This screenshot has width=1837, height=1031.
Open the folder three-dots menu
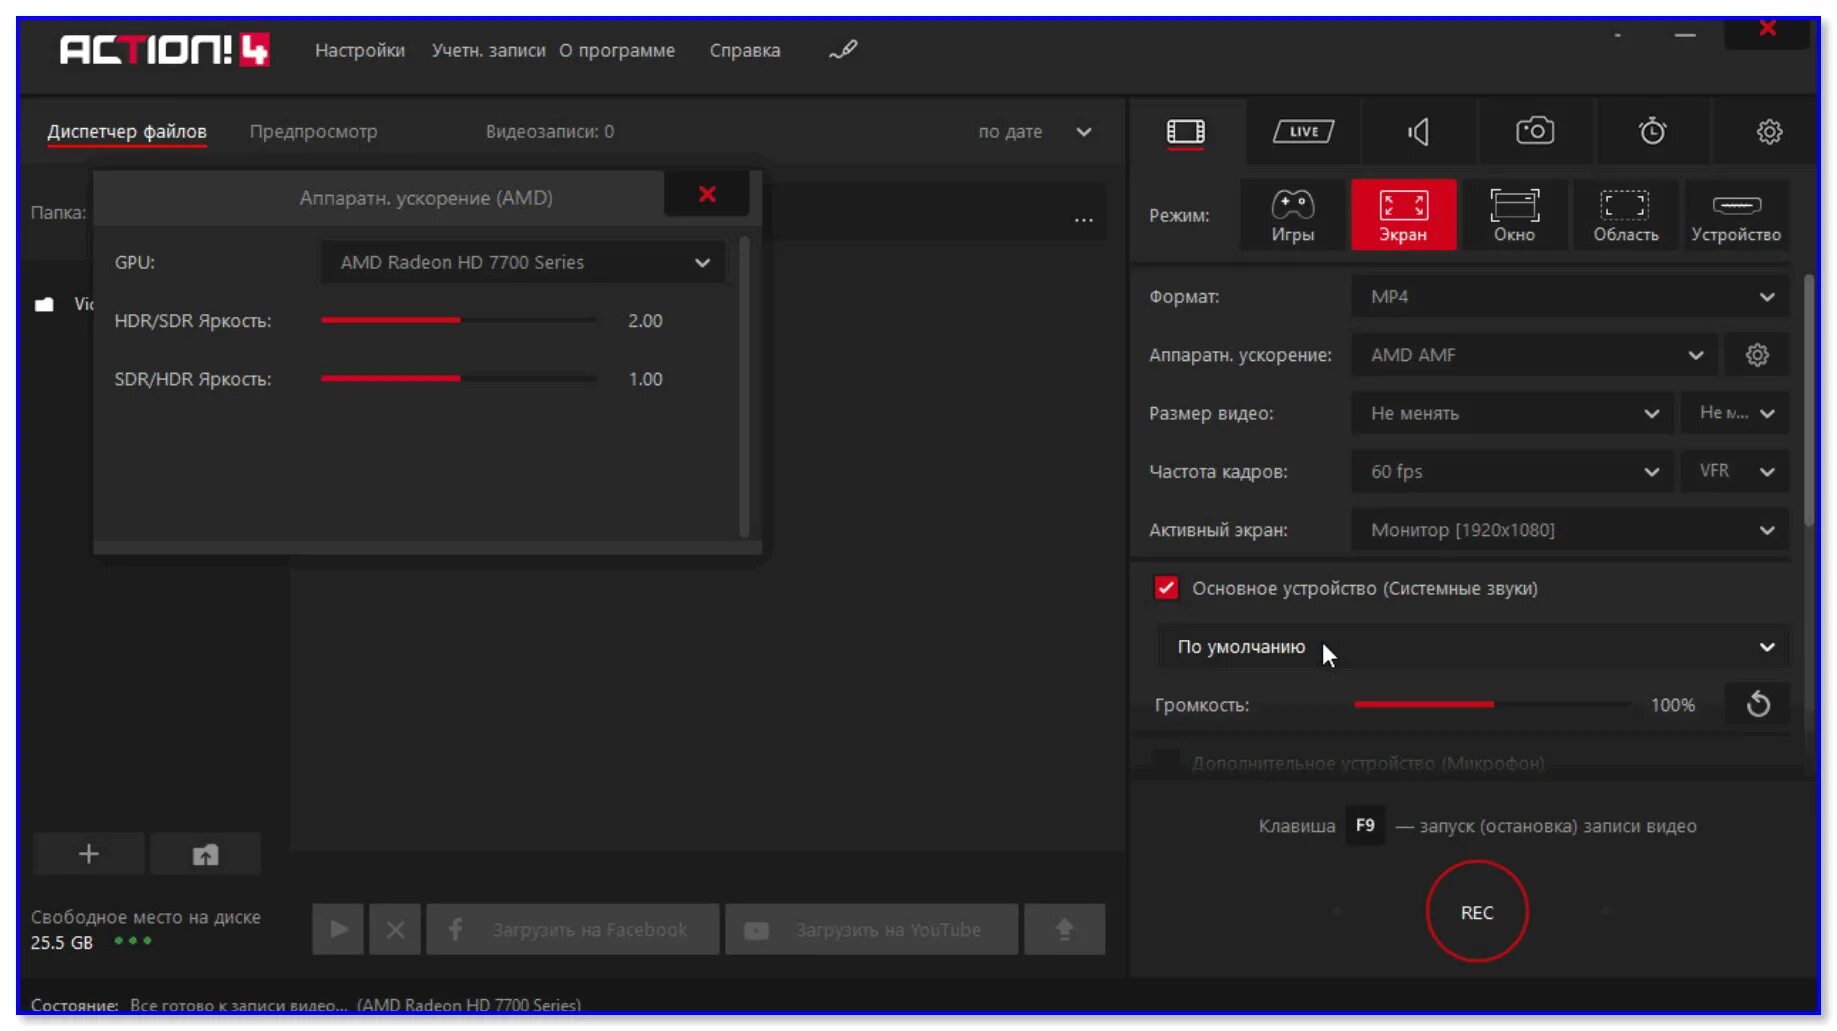[1084, 220]
